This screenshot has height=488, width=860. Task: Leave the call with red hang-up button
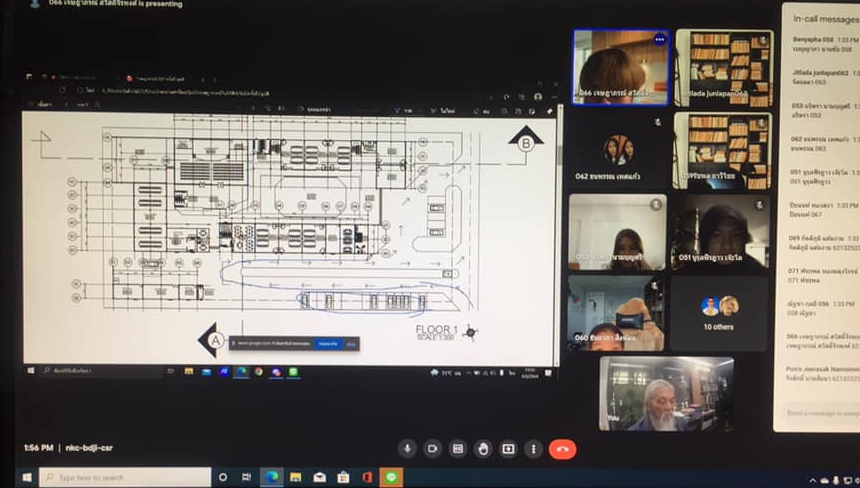pyautogui.click(x=563, y=448)
